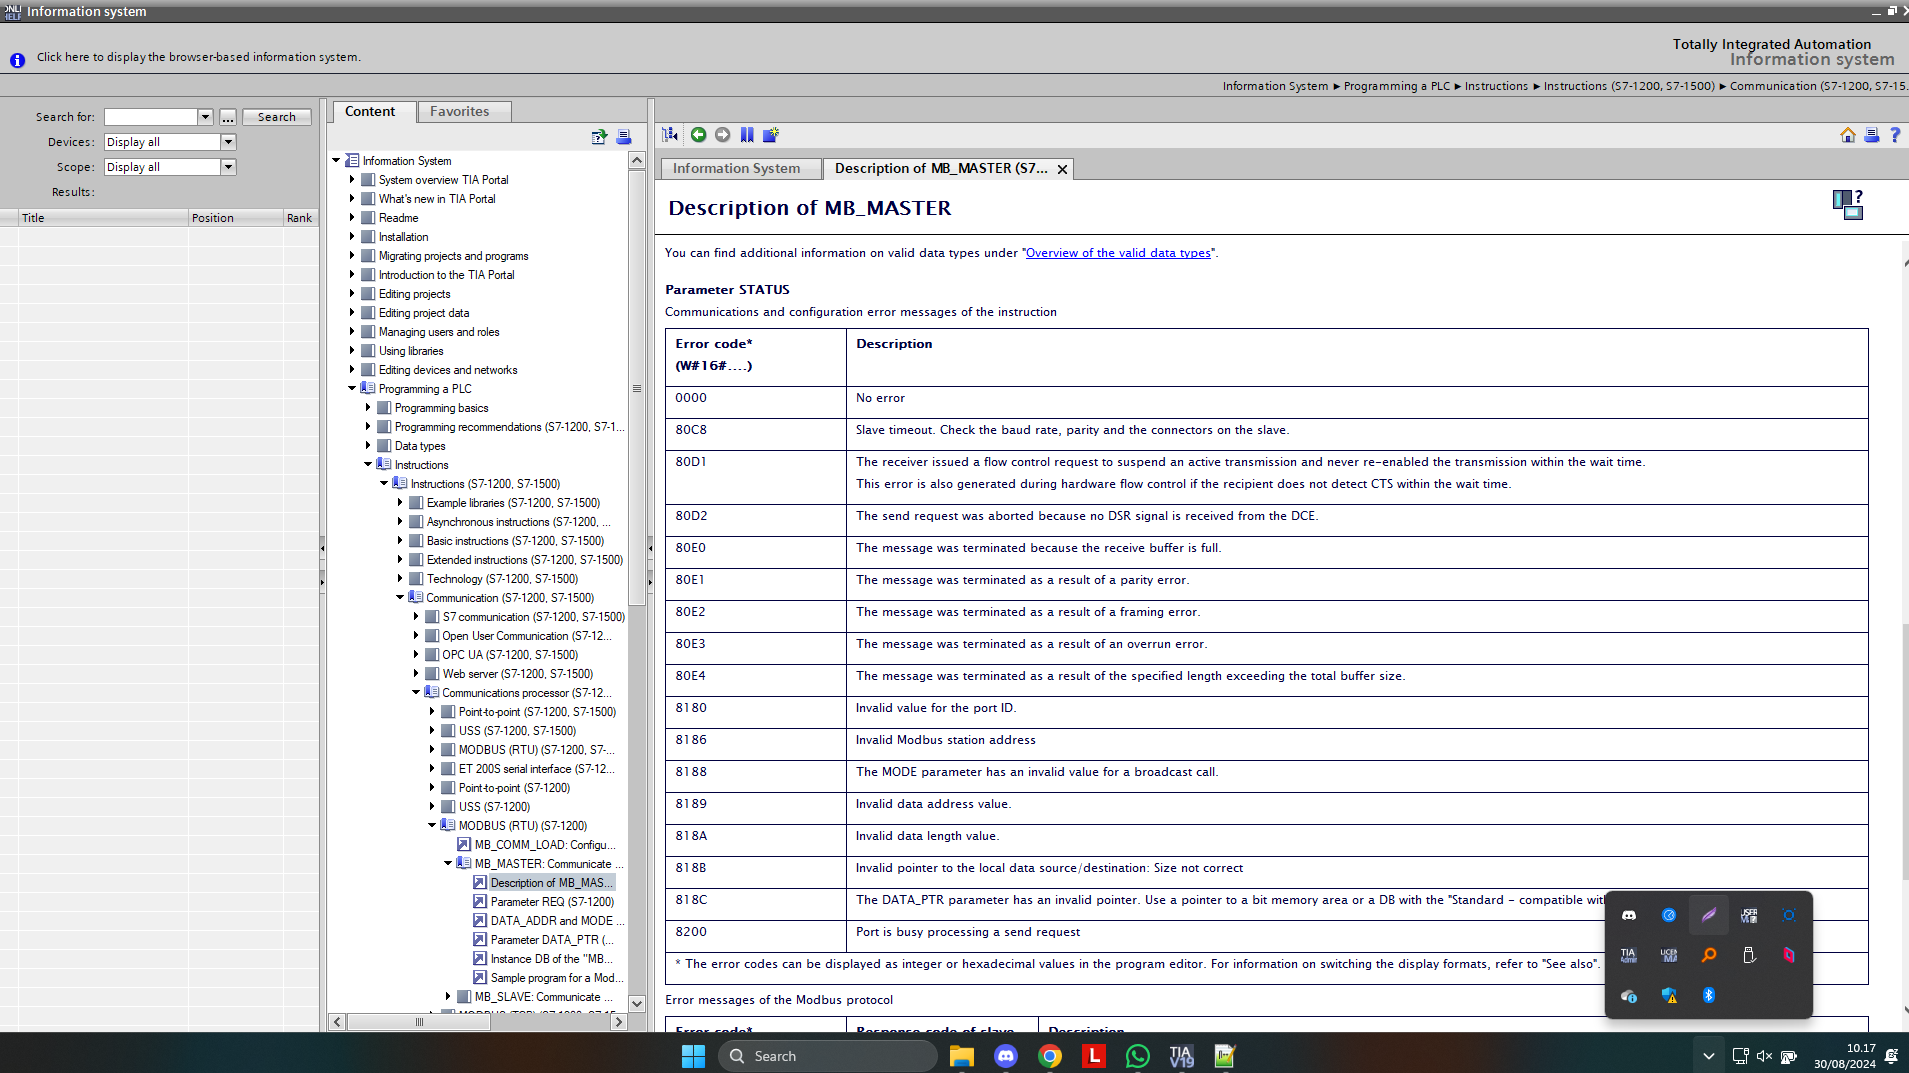The width and height of the screenshot is (1909, 1073).
Task: Click the Bluetooth tray icon
Action: coord(1708,995)
